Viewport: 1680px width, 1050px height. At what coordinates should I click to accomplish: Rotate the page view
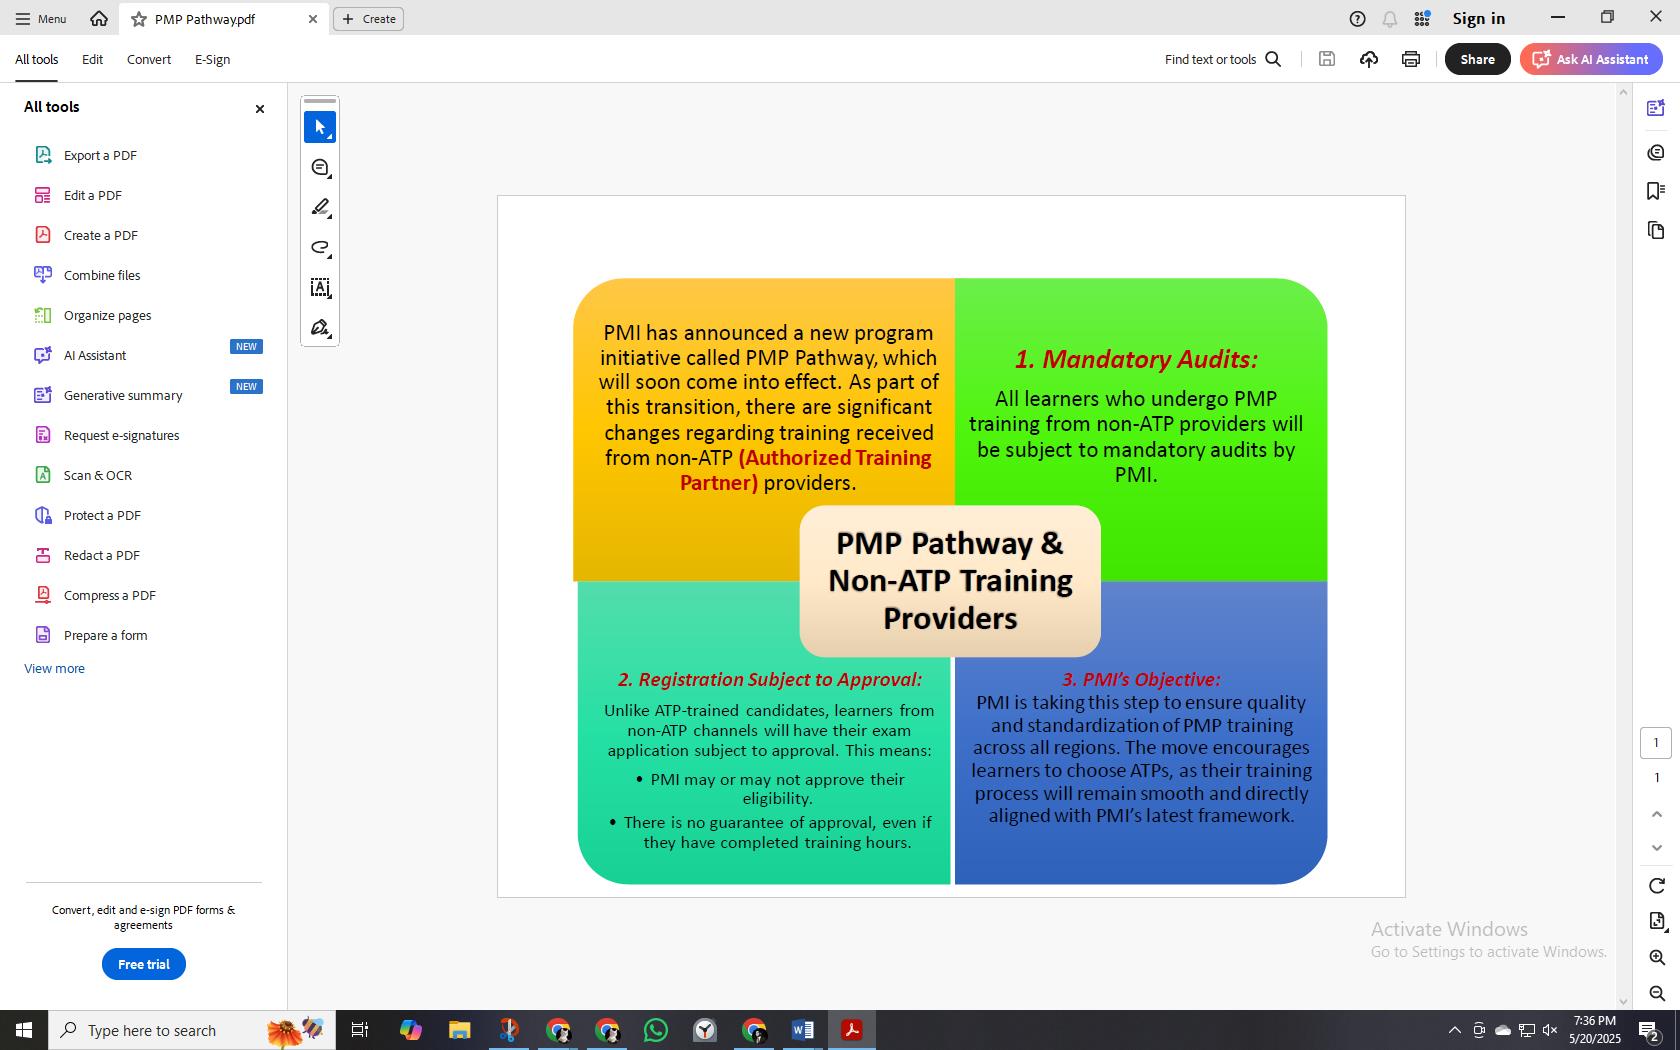1656,886
